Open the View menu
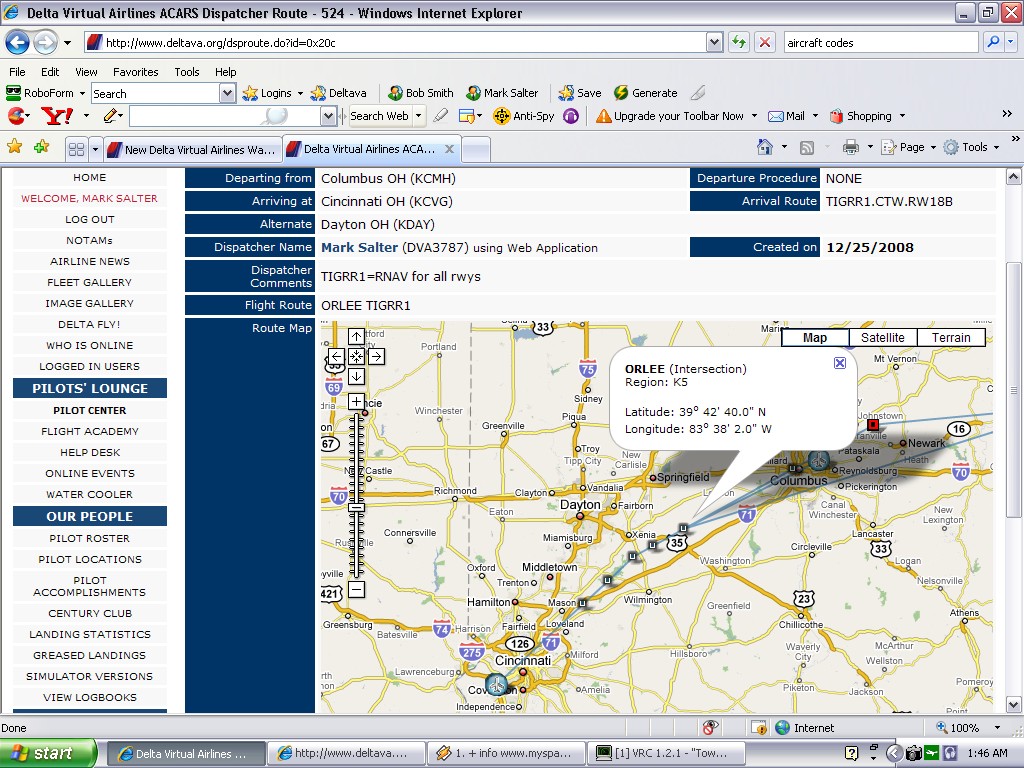Viewport: 1024px width, 768px height. click(x=86, y=72)
